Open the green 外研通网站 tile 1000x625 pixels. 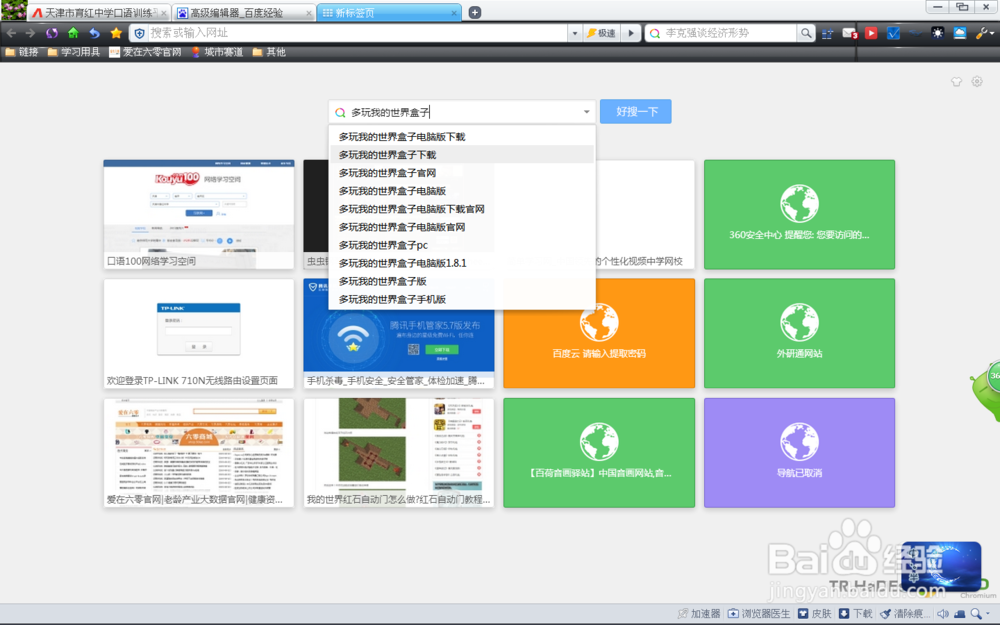click(799, 334)
